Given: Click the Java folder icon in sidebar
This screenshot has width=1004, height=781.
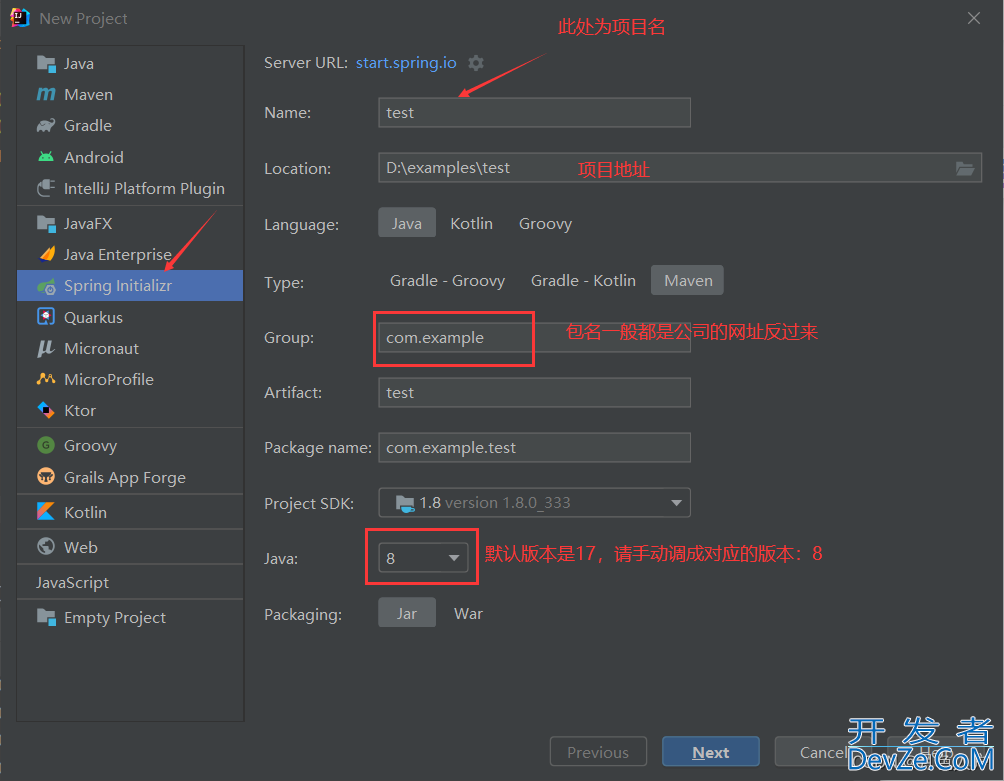Looking at the screenshot, I should (46, 63).
